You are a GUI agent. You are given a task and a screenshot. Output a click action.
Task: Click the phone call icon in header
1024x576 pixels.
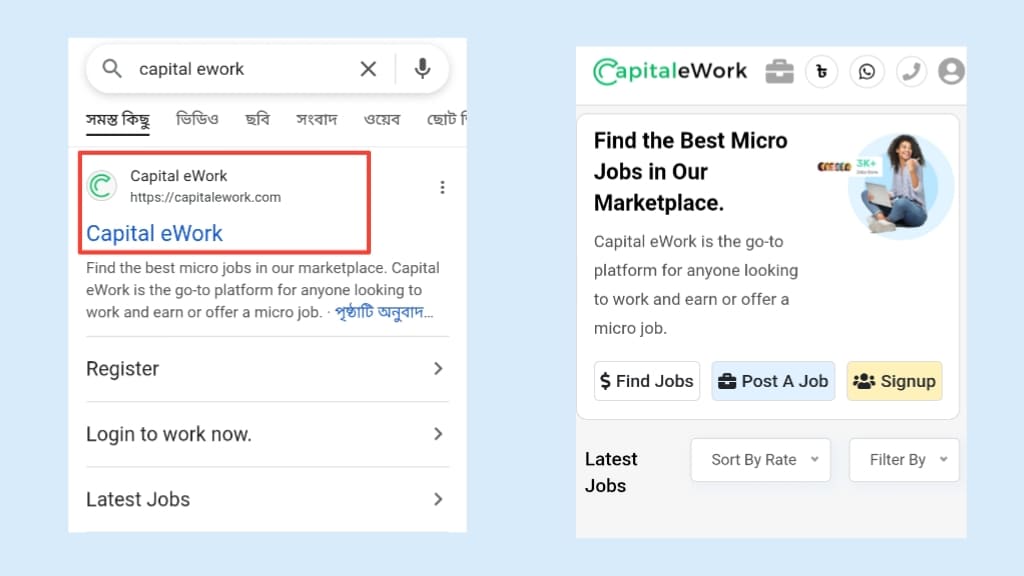910,72
